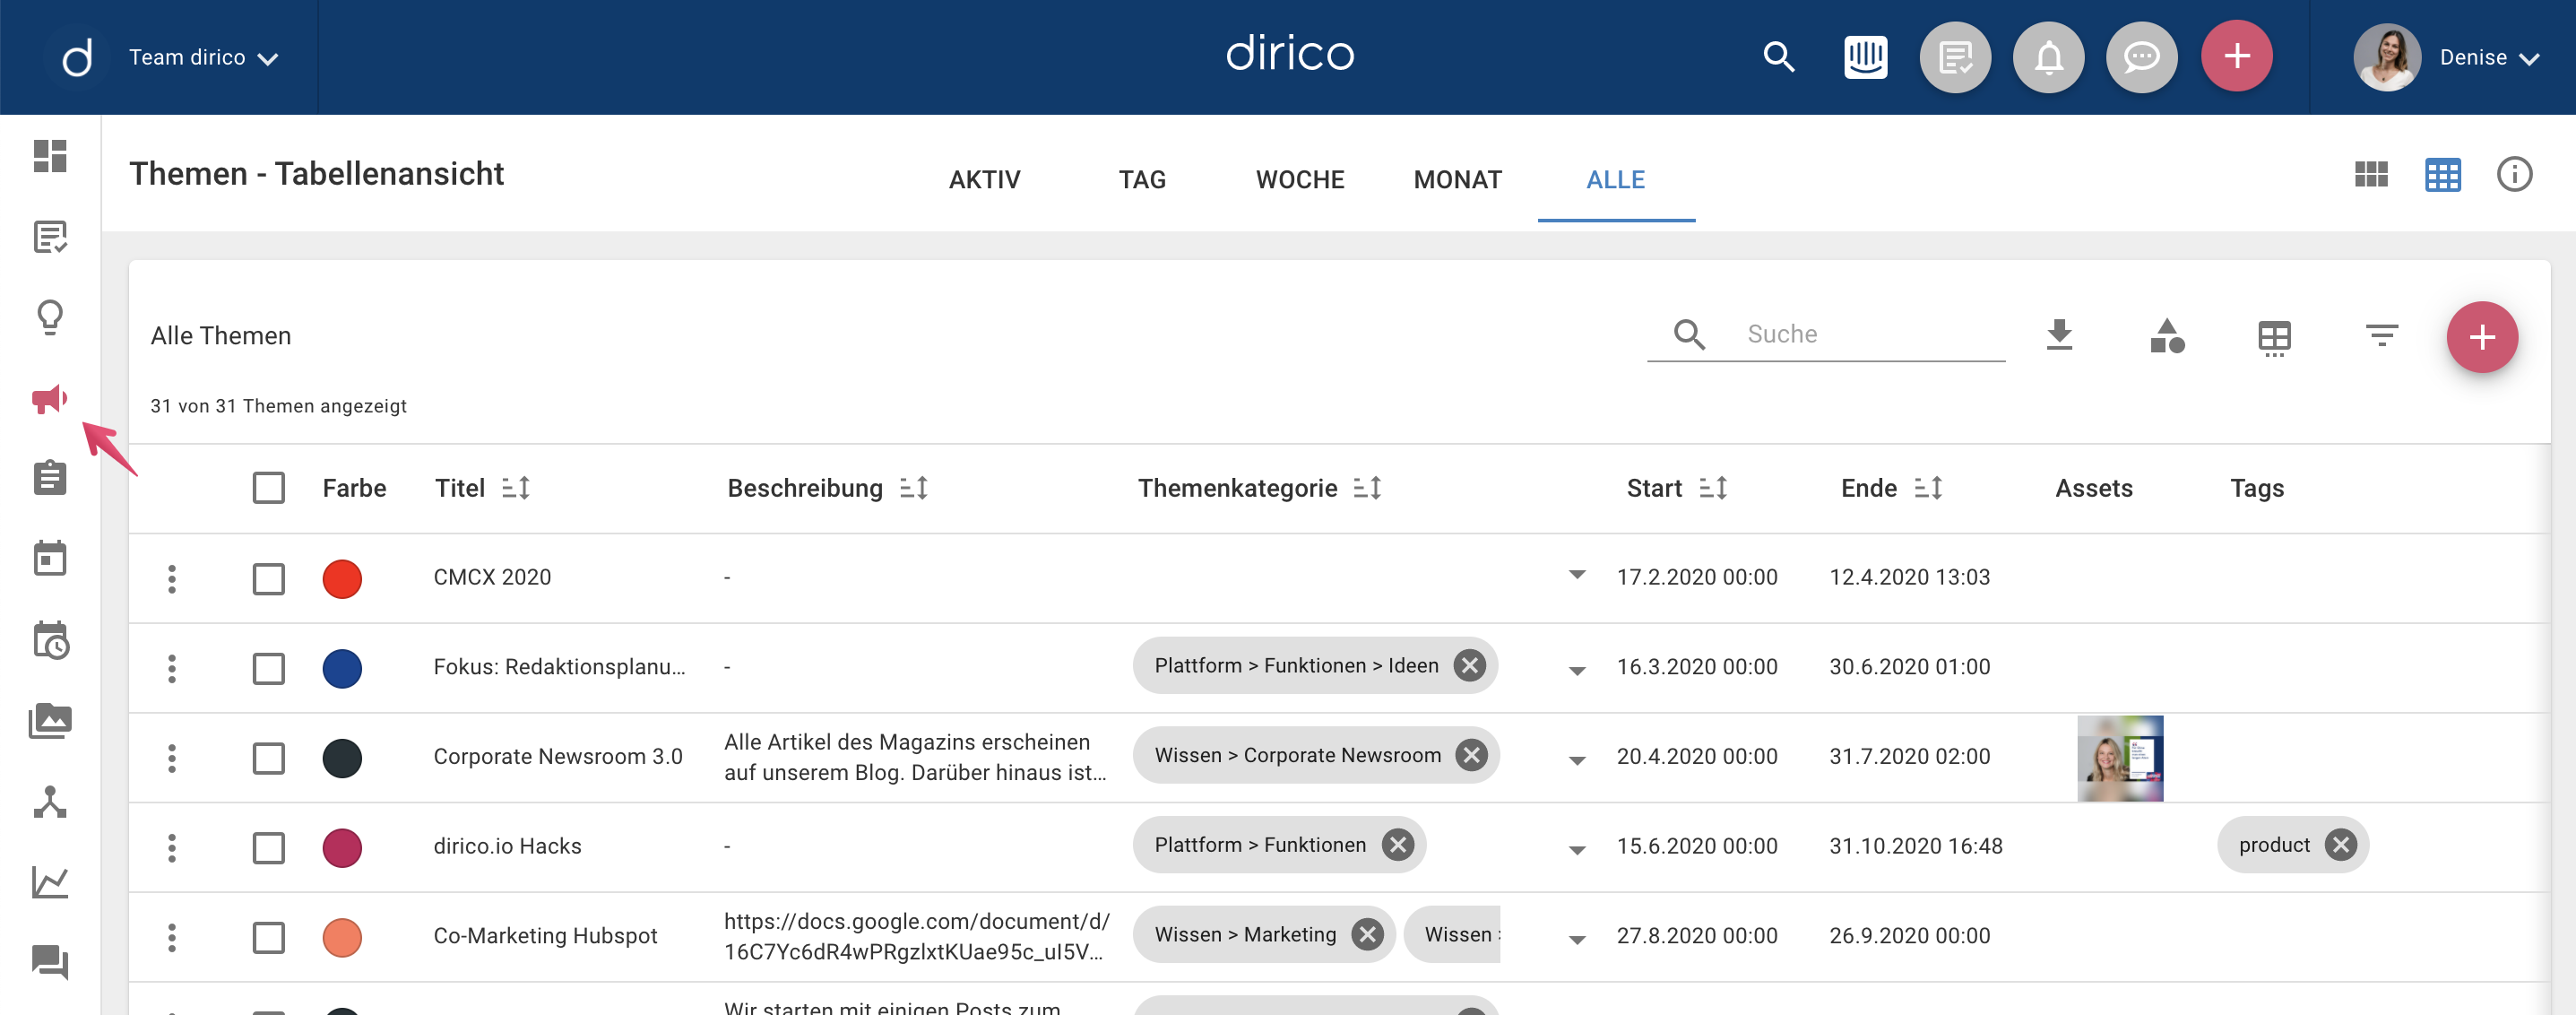Check the Co-Marketing Hubspot row checkbox
2576x1015 pixels.
268,938
